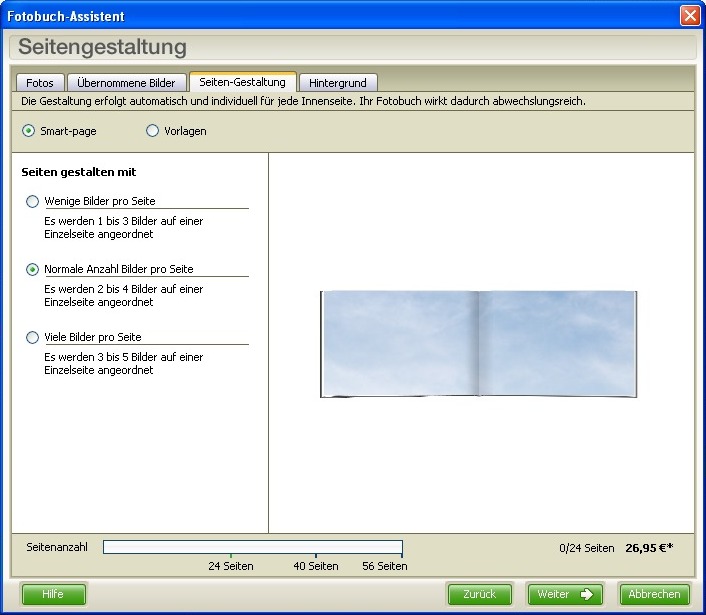
Task: Click the 26,95 € price text
Action: [649, 548]
